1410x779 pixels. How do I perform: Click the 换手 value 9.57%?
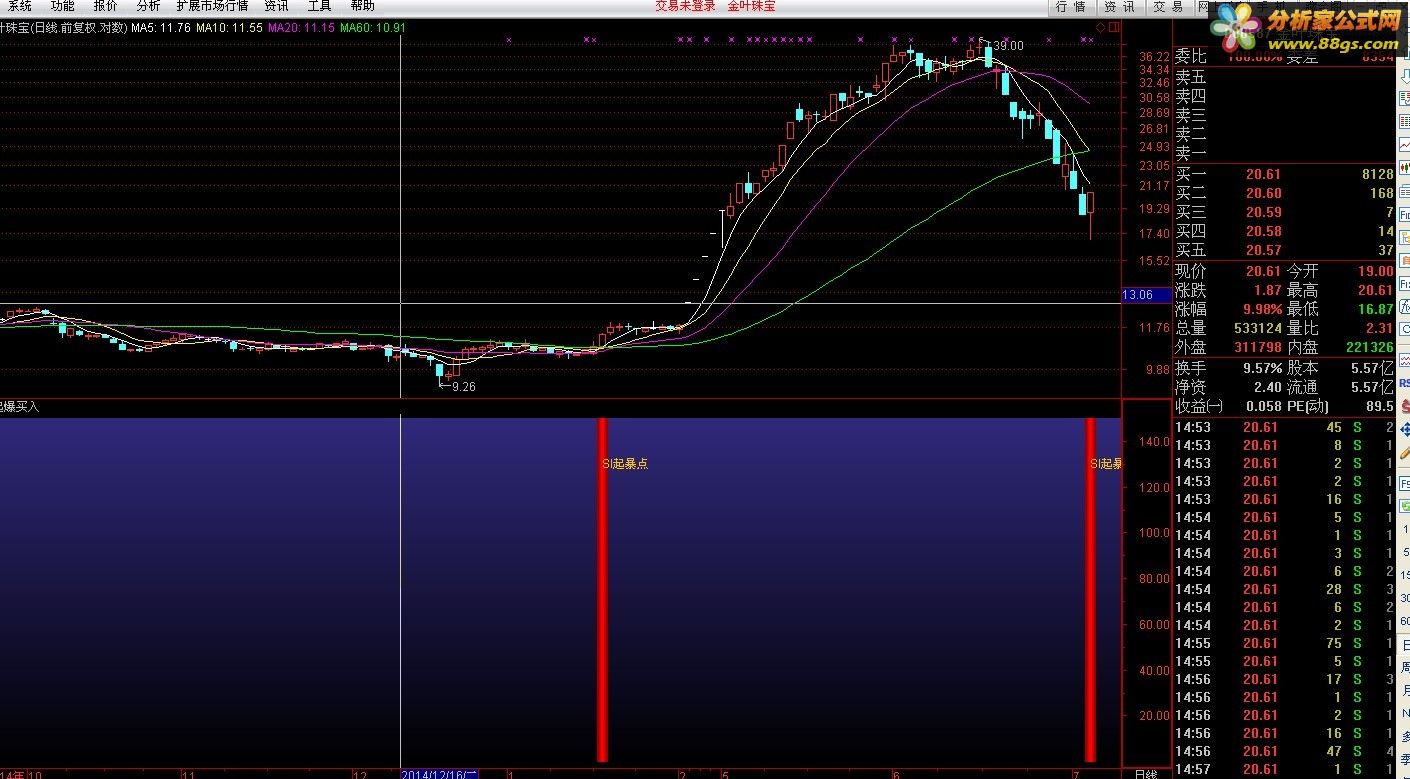[x=1262, y=369]
